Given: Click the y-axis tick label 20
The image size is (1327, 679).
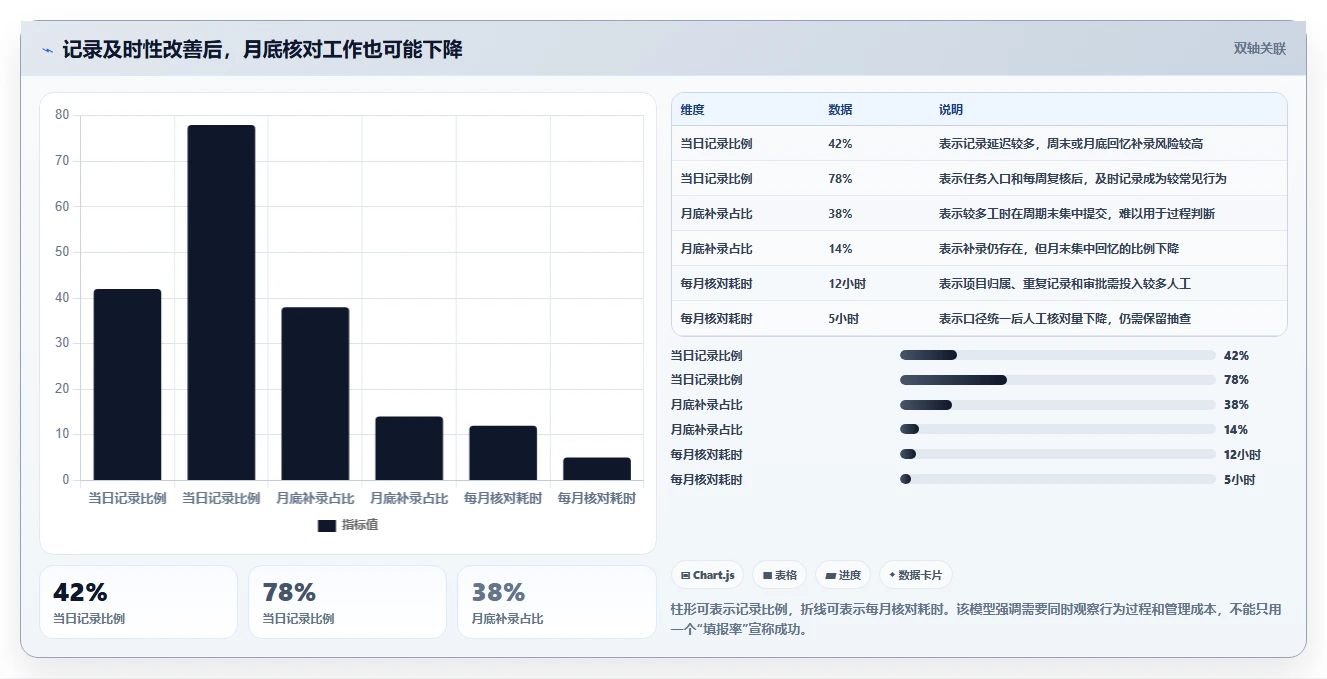Looking at the screenshot, I should point(62,389).
